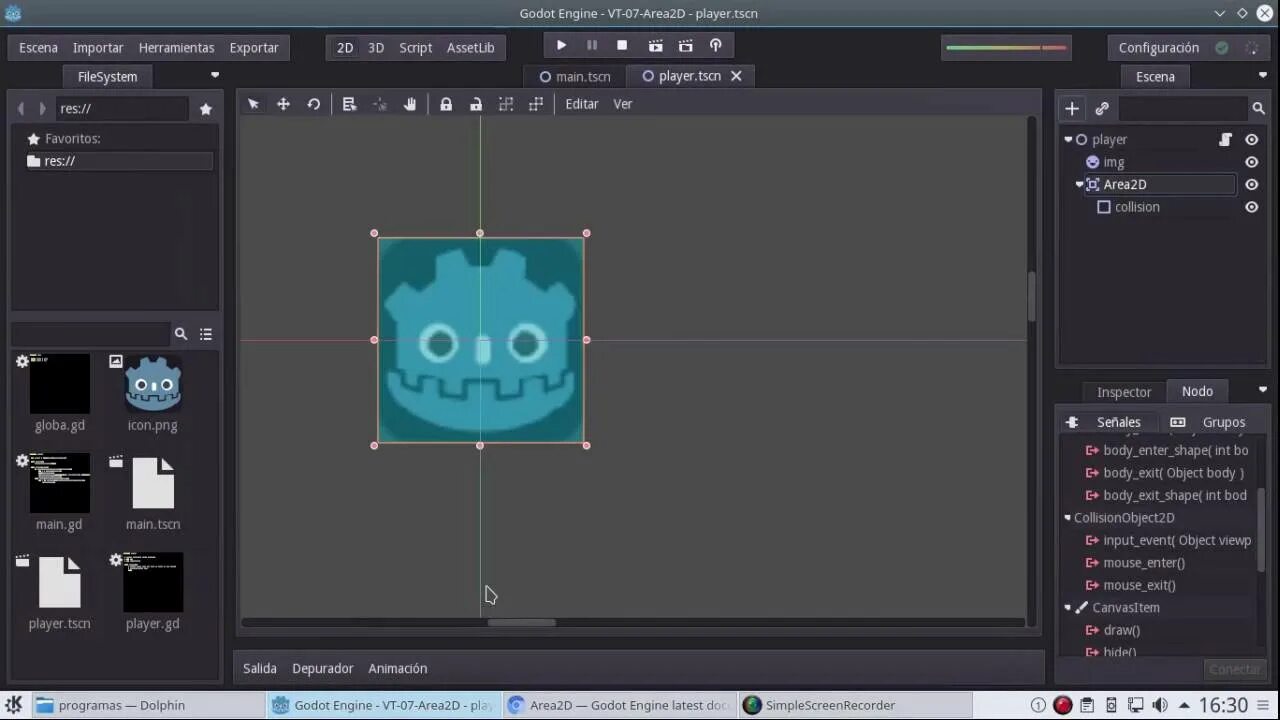The image size is (1280, 720).
Task: Click the list select tool icon
Action: [349, 104]
